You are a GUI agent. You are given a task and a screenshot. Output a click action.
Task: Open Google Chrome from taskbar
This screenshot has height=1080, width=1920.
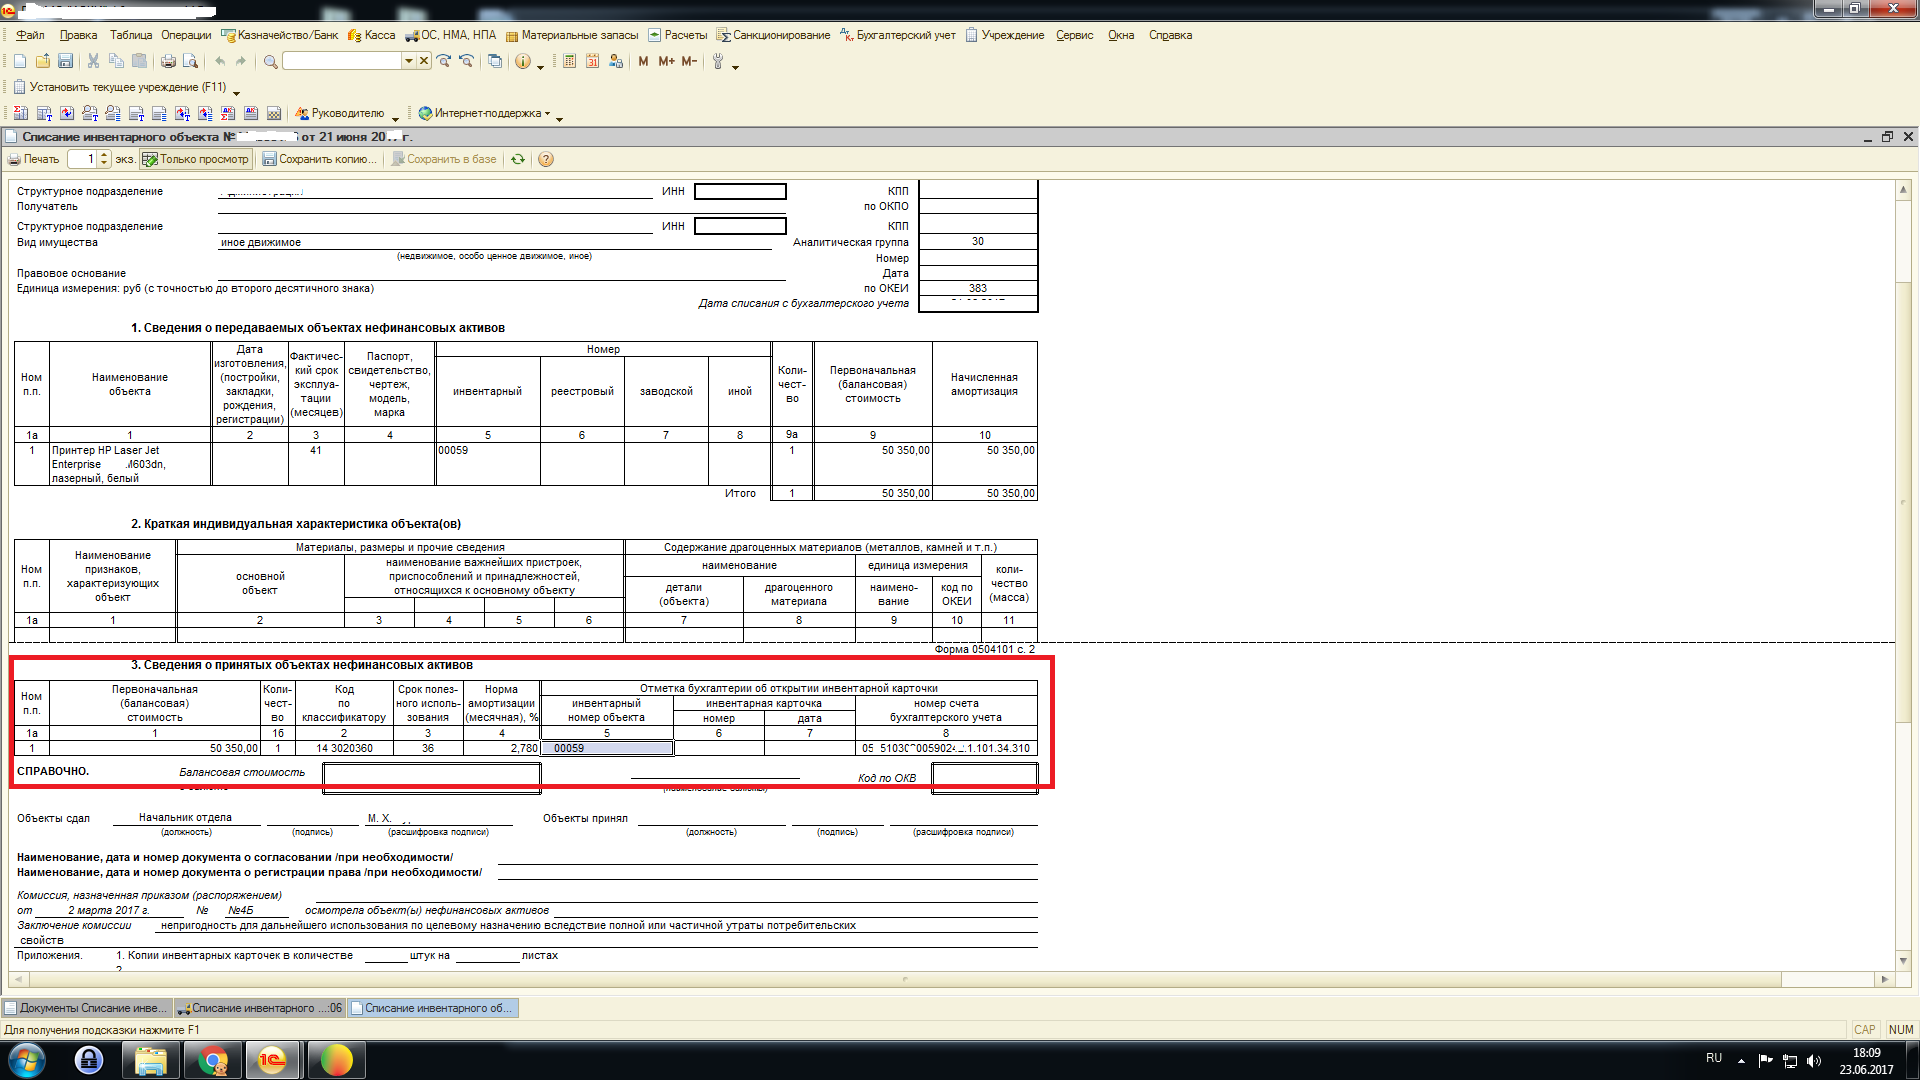click(212, 1060)
